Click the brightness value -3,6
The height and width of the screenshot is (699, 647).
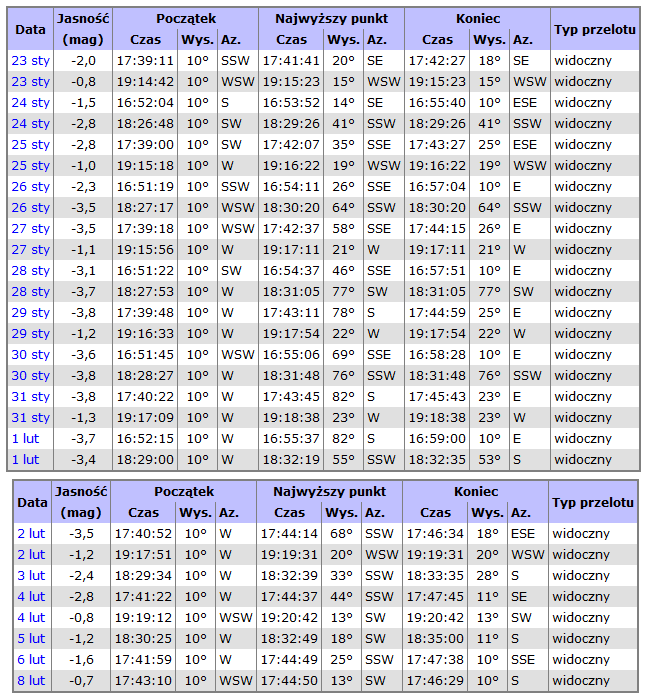(83, 354)
